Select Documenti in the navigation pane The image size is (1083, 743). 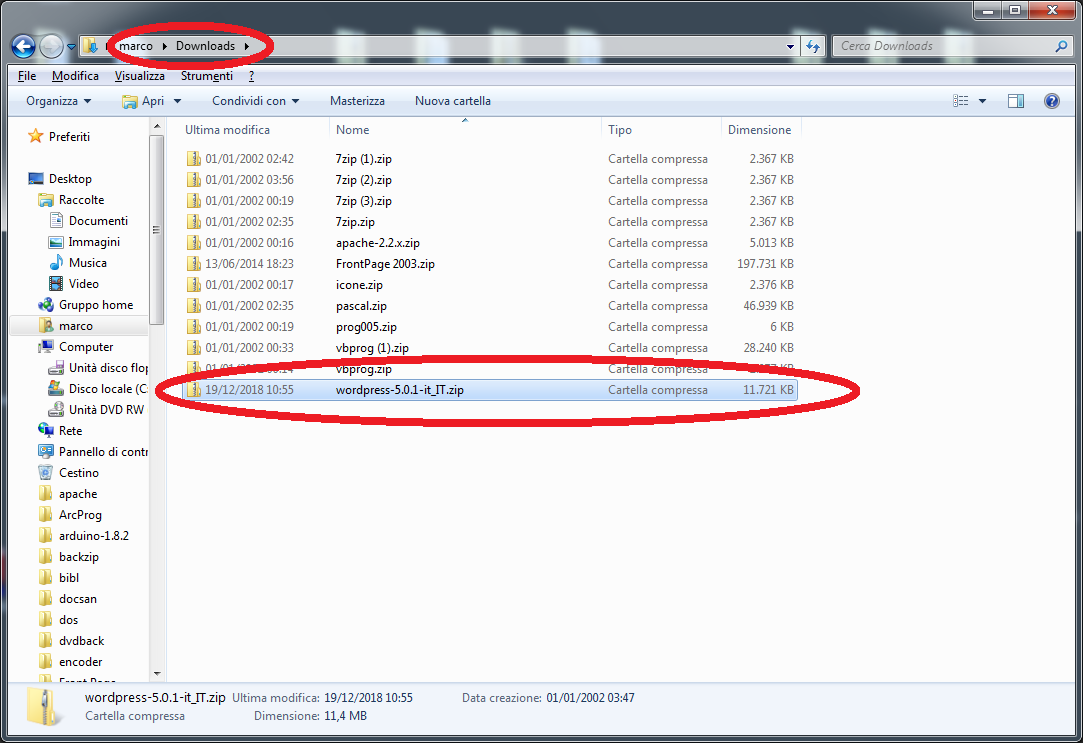click(98, 221)
